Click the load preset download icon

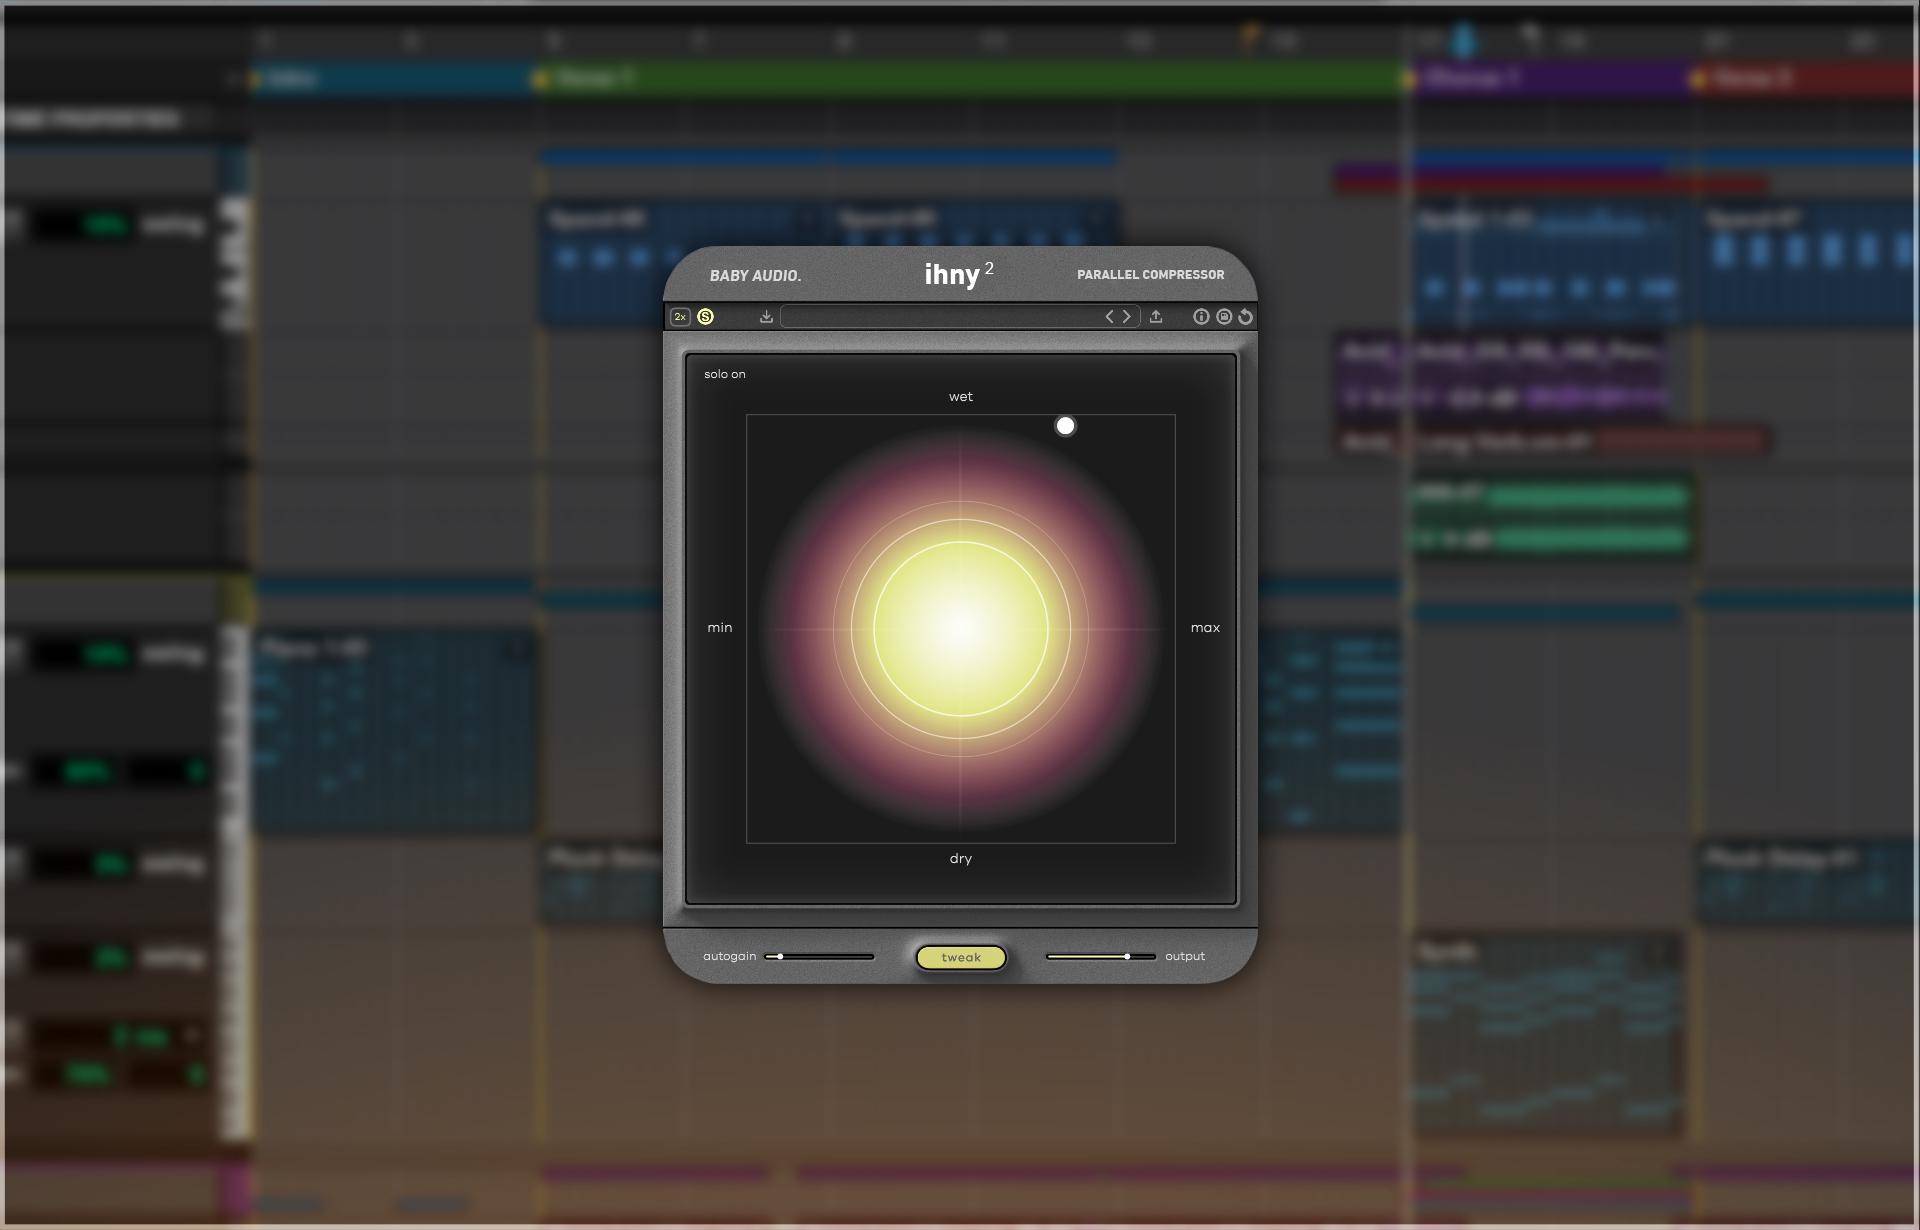pos(766,317)
